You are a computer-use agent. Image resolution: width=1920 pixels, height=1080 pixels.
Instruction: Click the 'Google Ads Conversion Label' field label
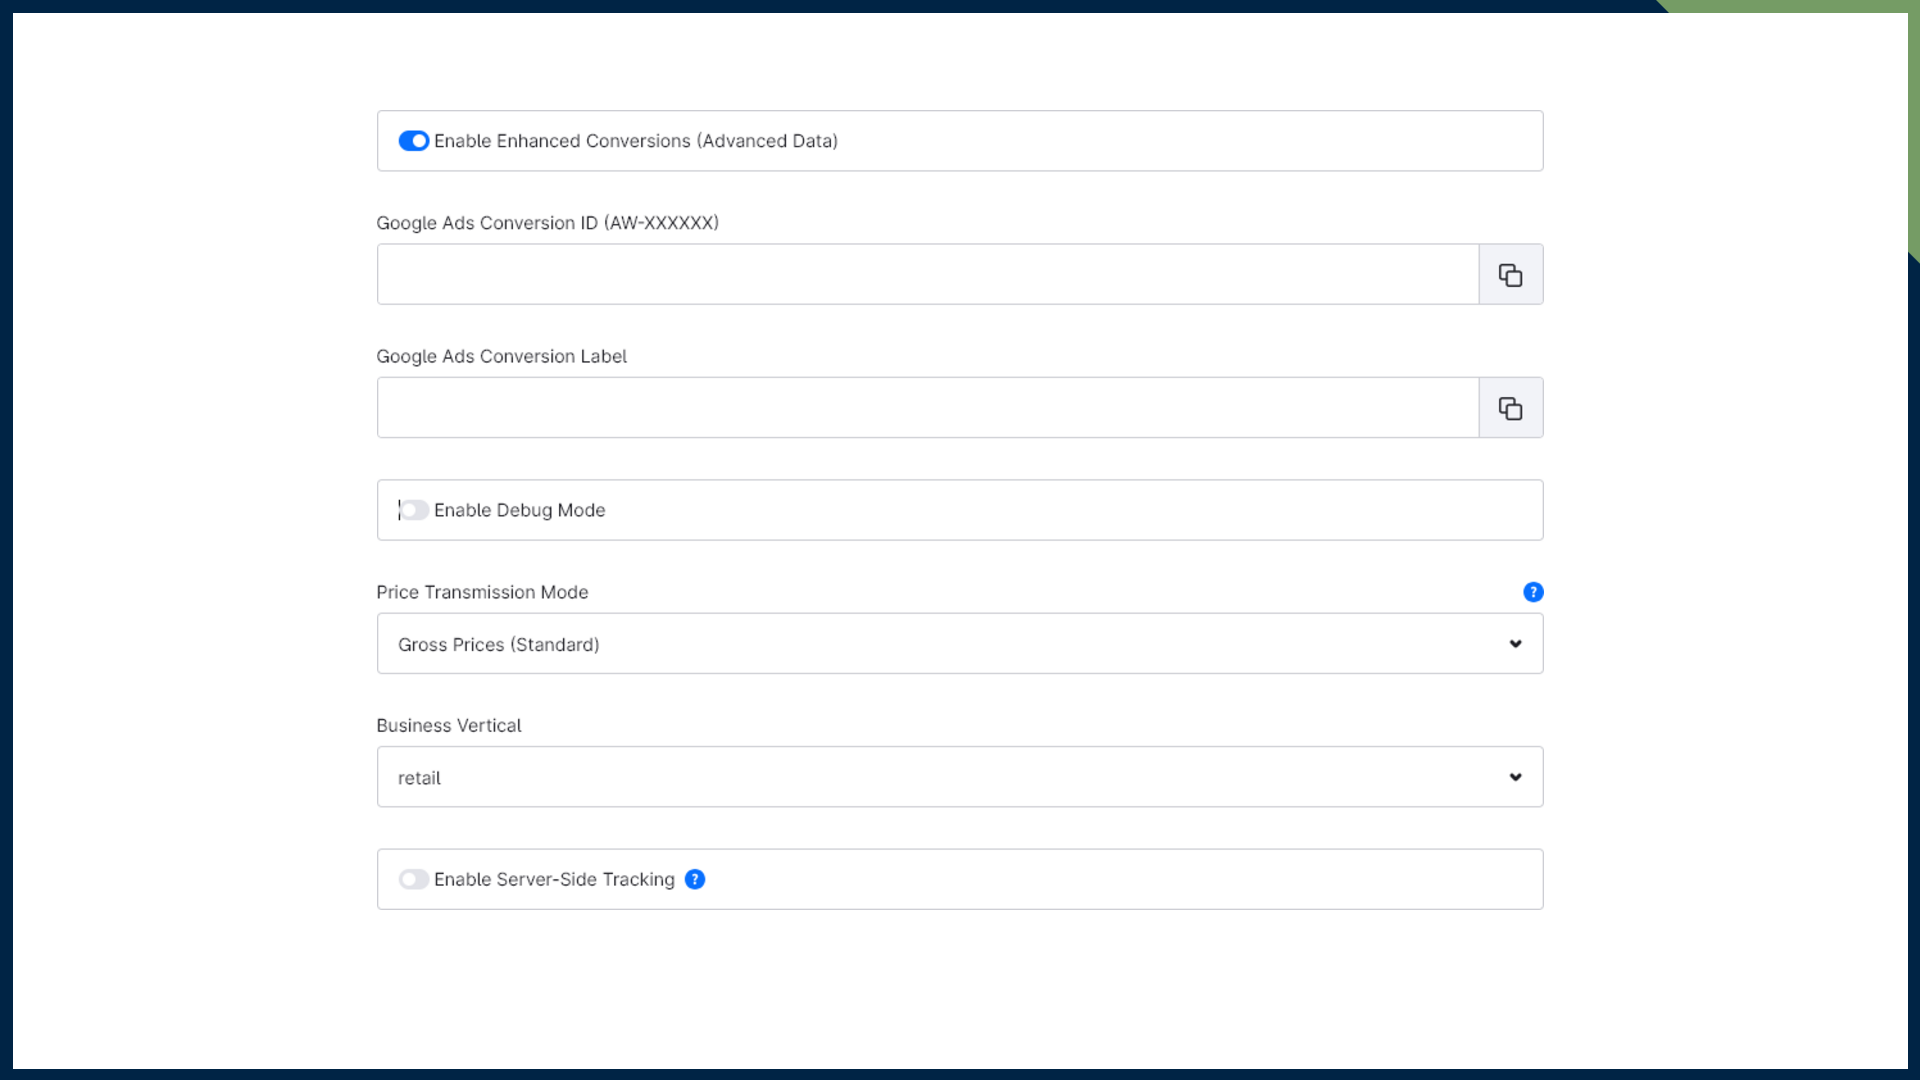(x=501, y=356)
